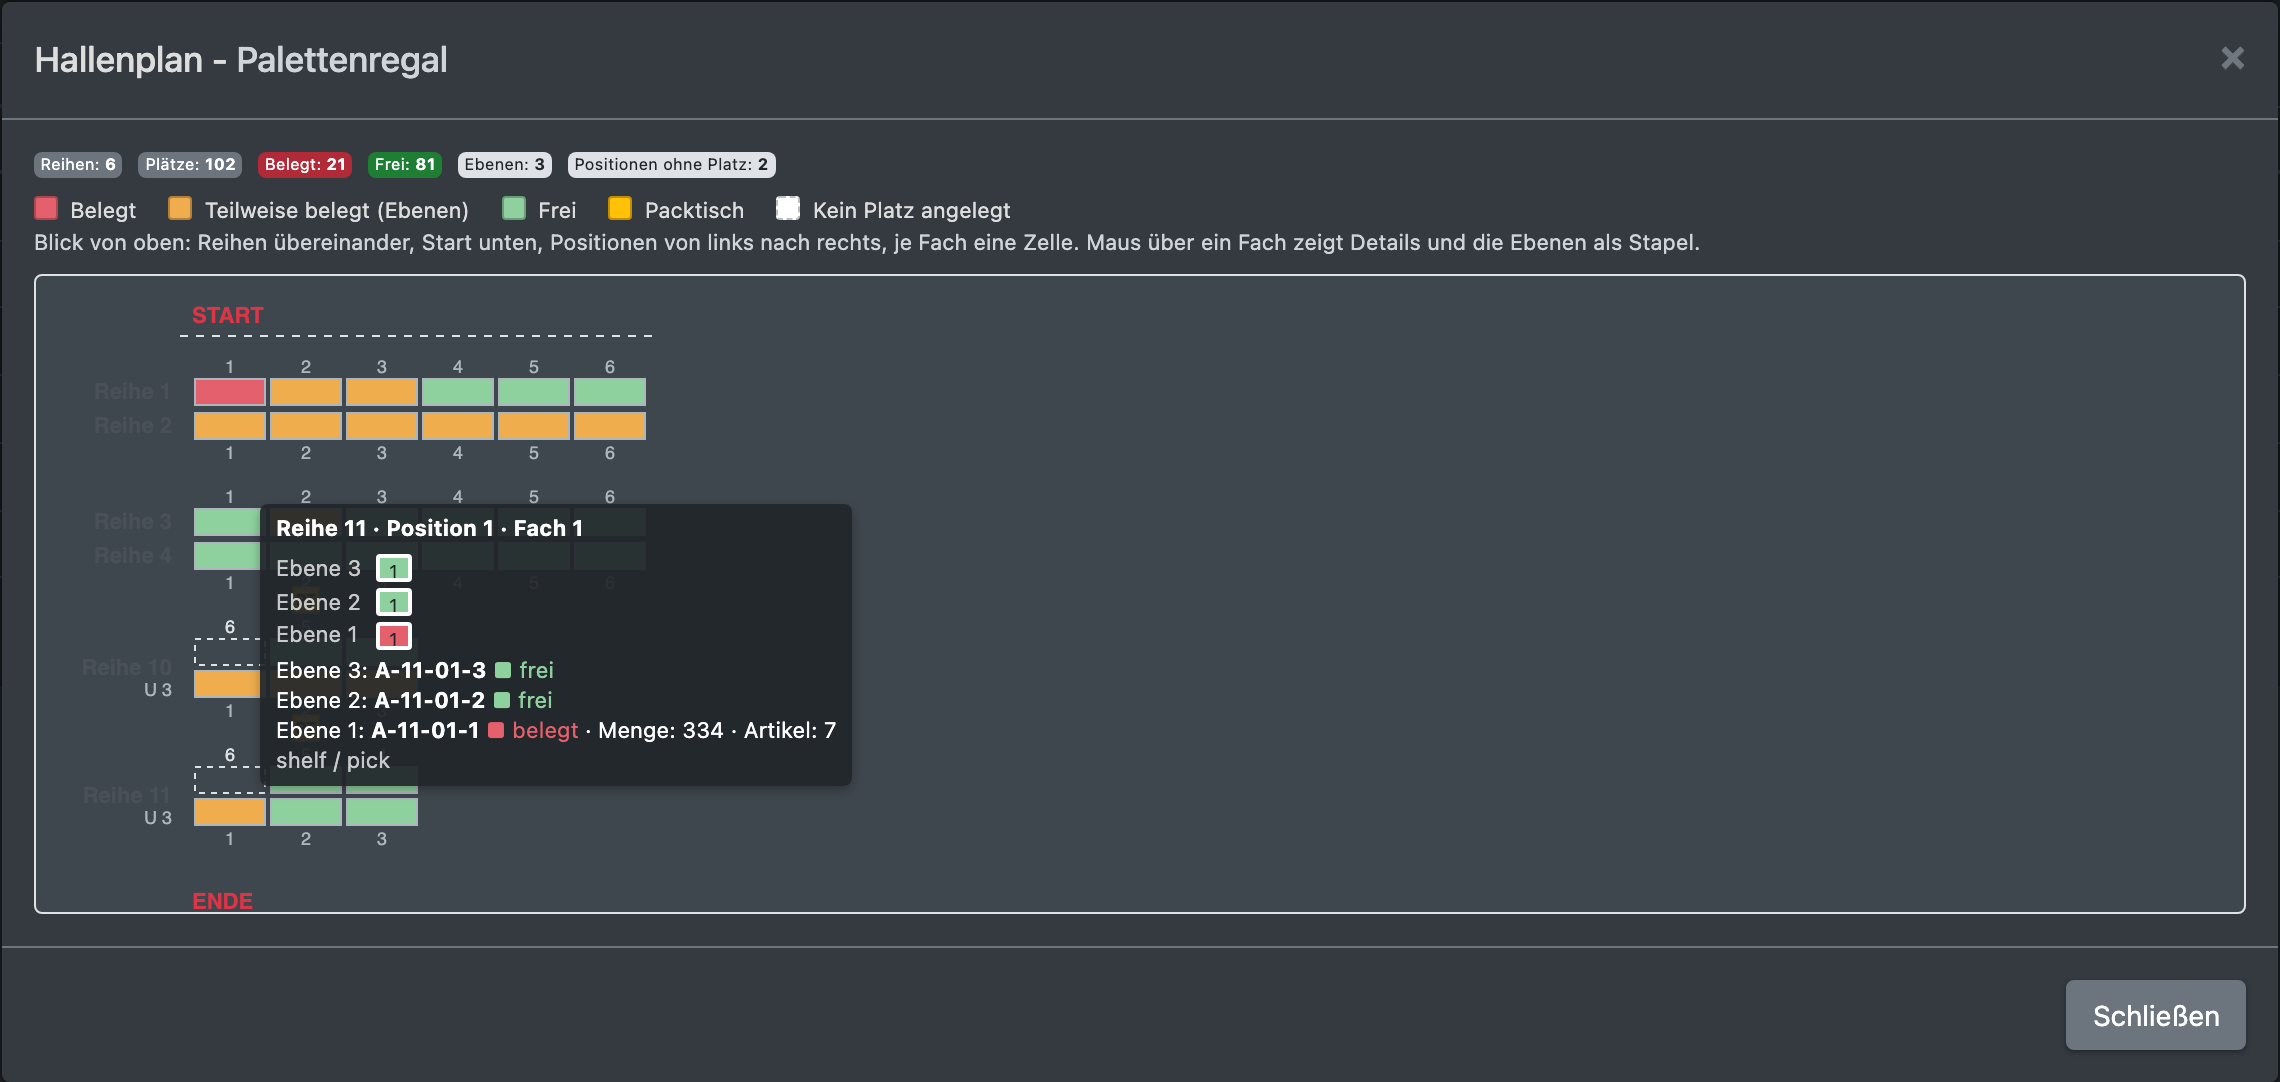Select the green cell at Reihe 4 position 1
This screenshot has width=2280, height=1082.
[x=227, y=556]
